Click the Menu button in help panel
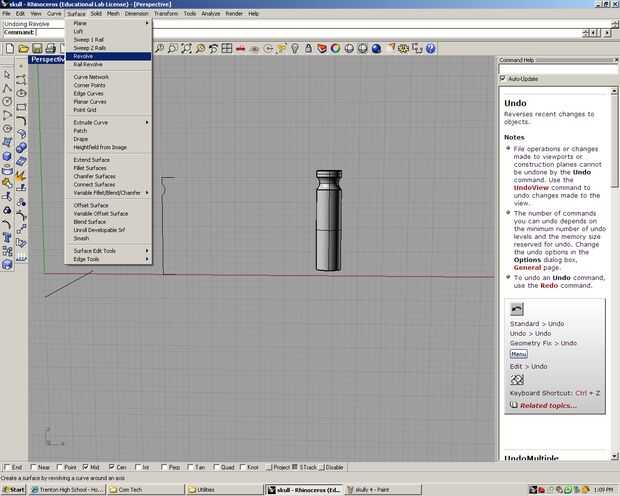The width and height of the screenshot is (620, 496). (x=518, y=354)
